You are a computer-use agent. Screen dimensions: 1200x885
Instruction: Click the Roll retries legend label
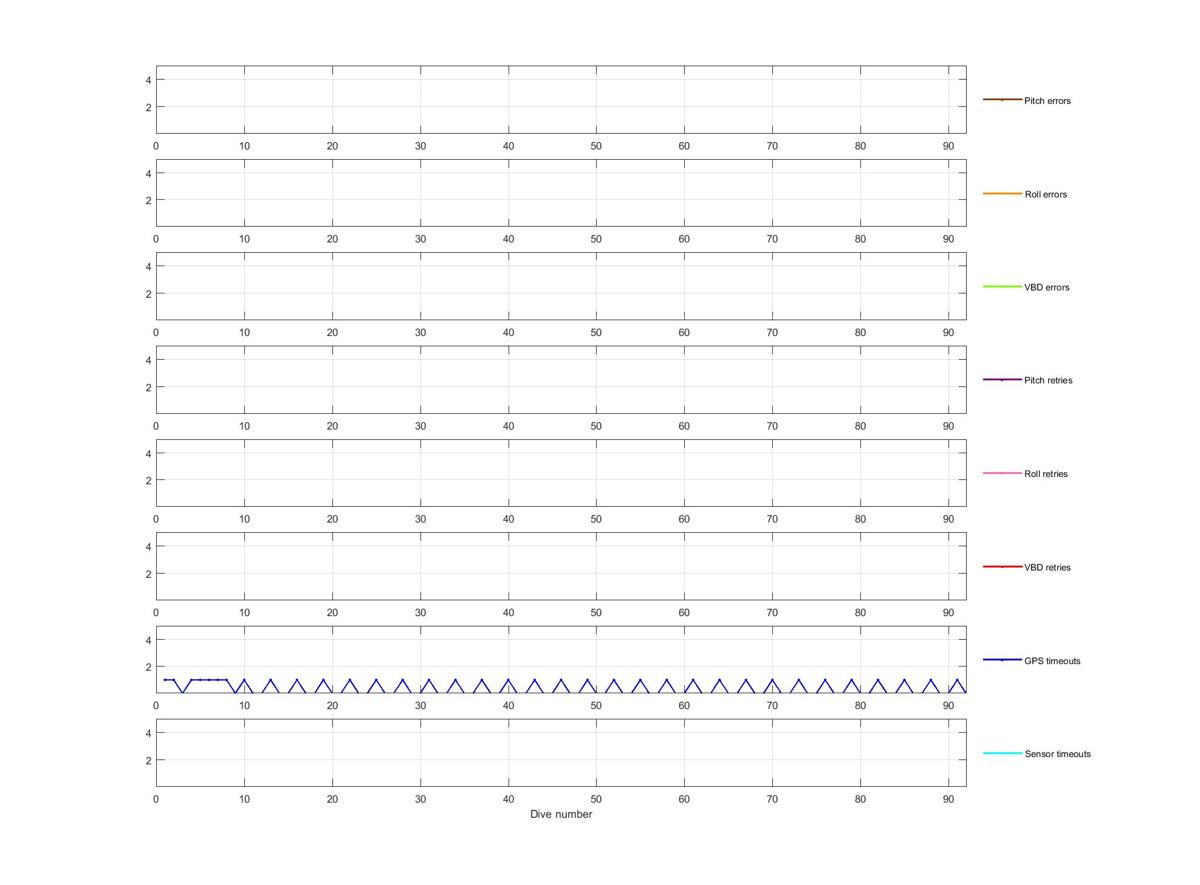[x=1046, y=474]
